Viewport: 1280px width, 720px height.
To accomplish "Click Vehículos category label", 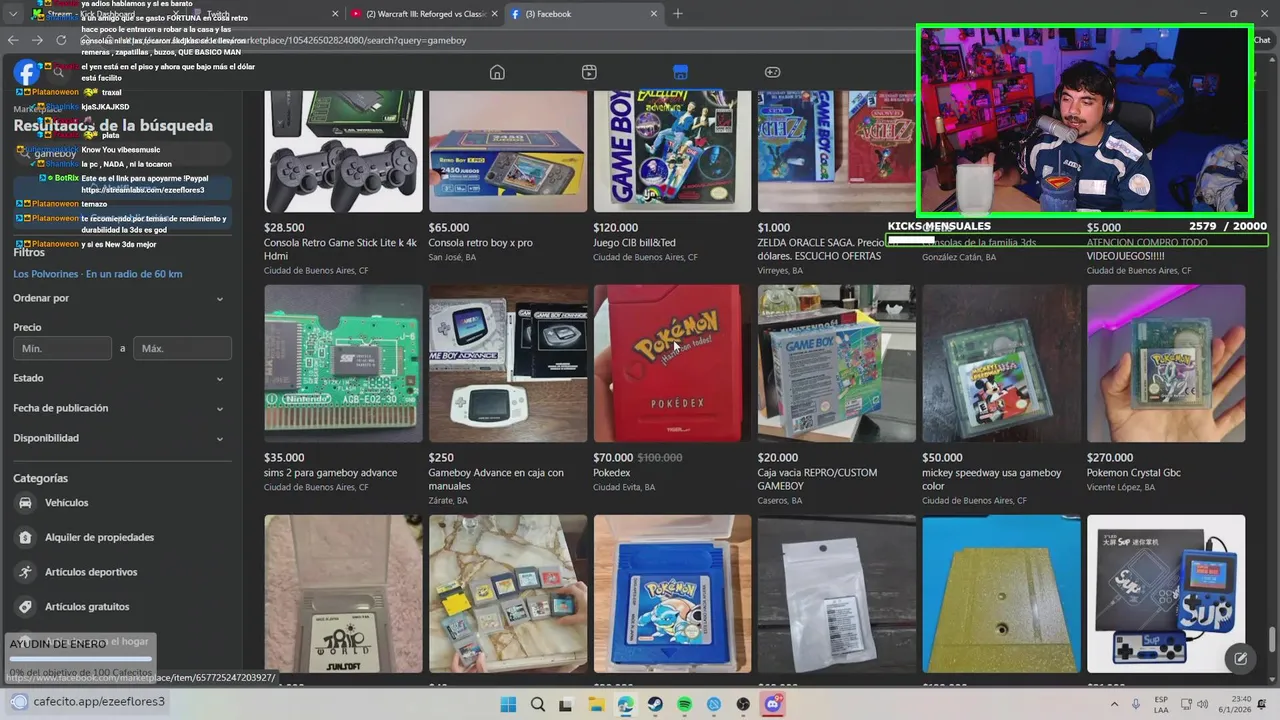I will click(66, 503).
